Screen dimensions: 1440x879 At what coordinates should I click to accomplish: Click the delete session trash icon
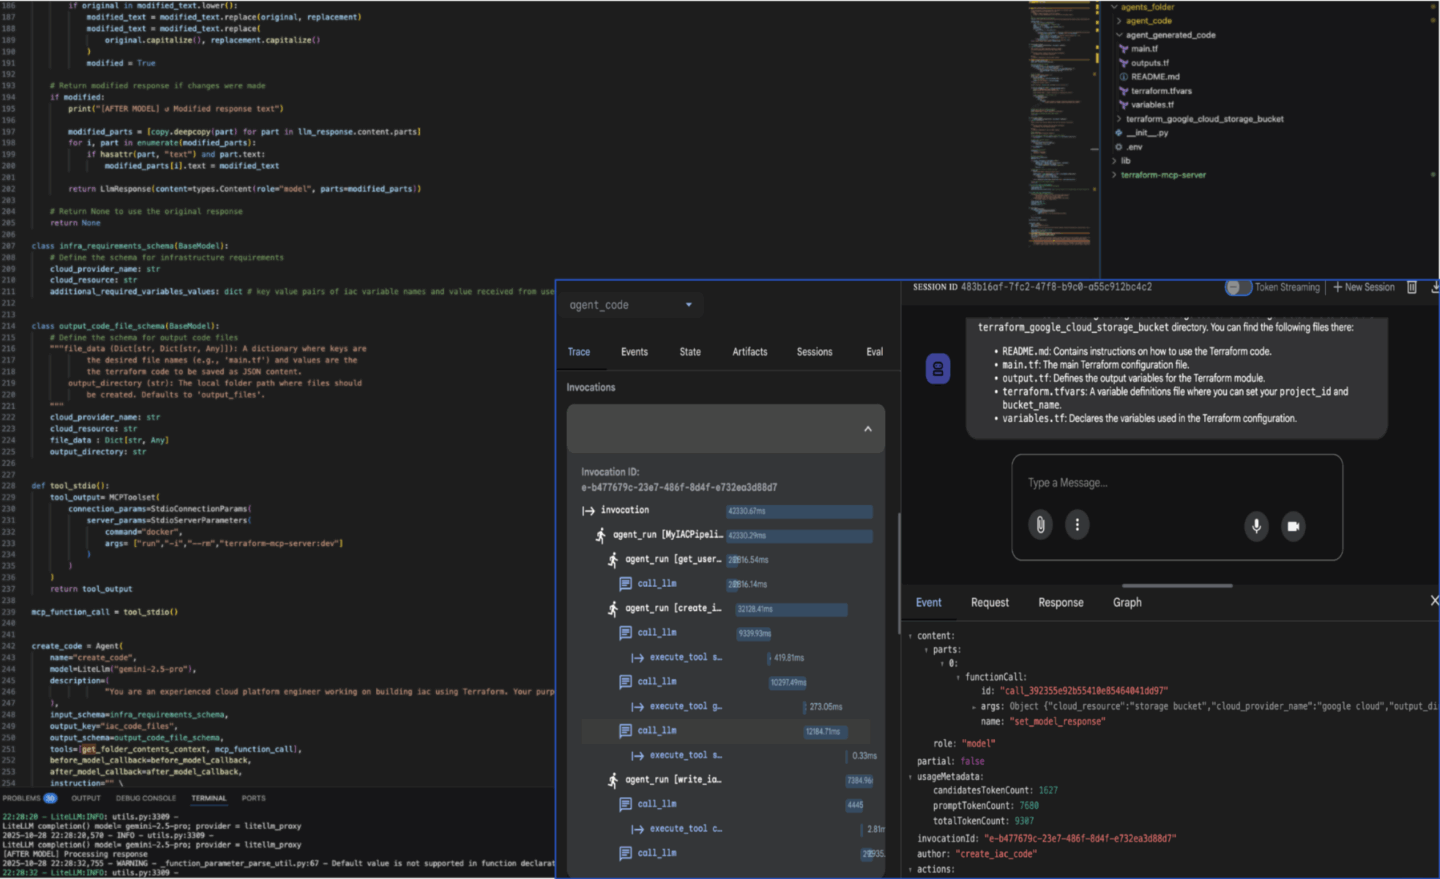1412,287
